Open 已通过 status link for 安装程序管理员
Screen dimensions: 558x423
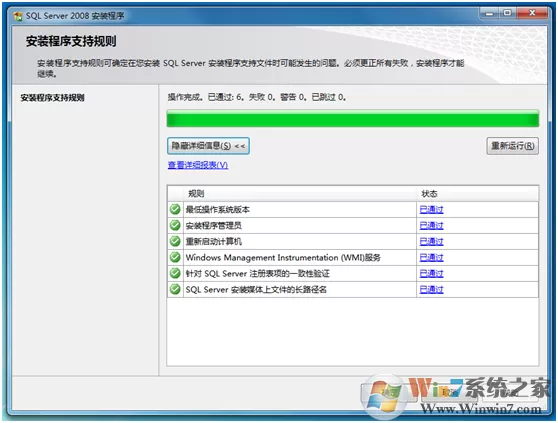pyautogui.click(x=431, y=226)
